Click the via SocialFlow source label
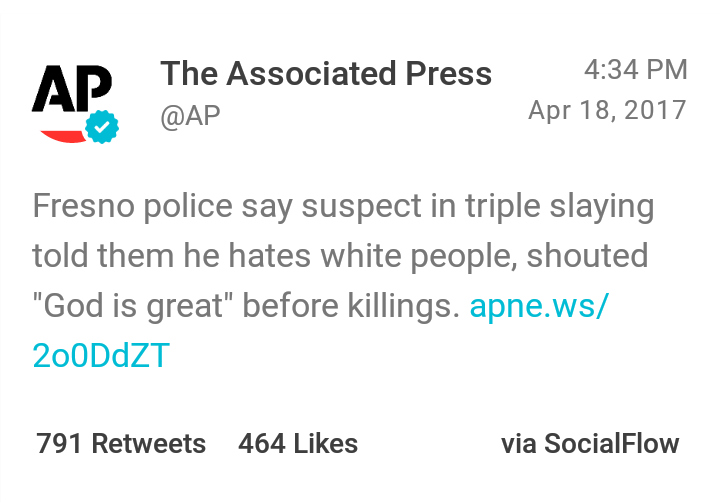 coord(590,444)
